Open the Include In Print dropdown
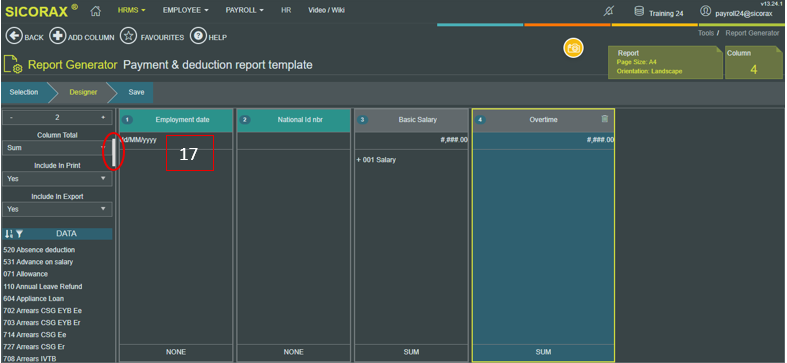Image resolution: width=787 pixels, height=363 pixels. [x=57, y=179]
